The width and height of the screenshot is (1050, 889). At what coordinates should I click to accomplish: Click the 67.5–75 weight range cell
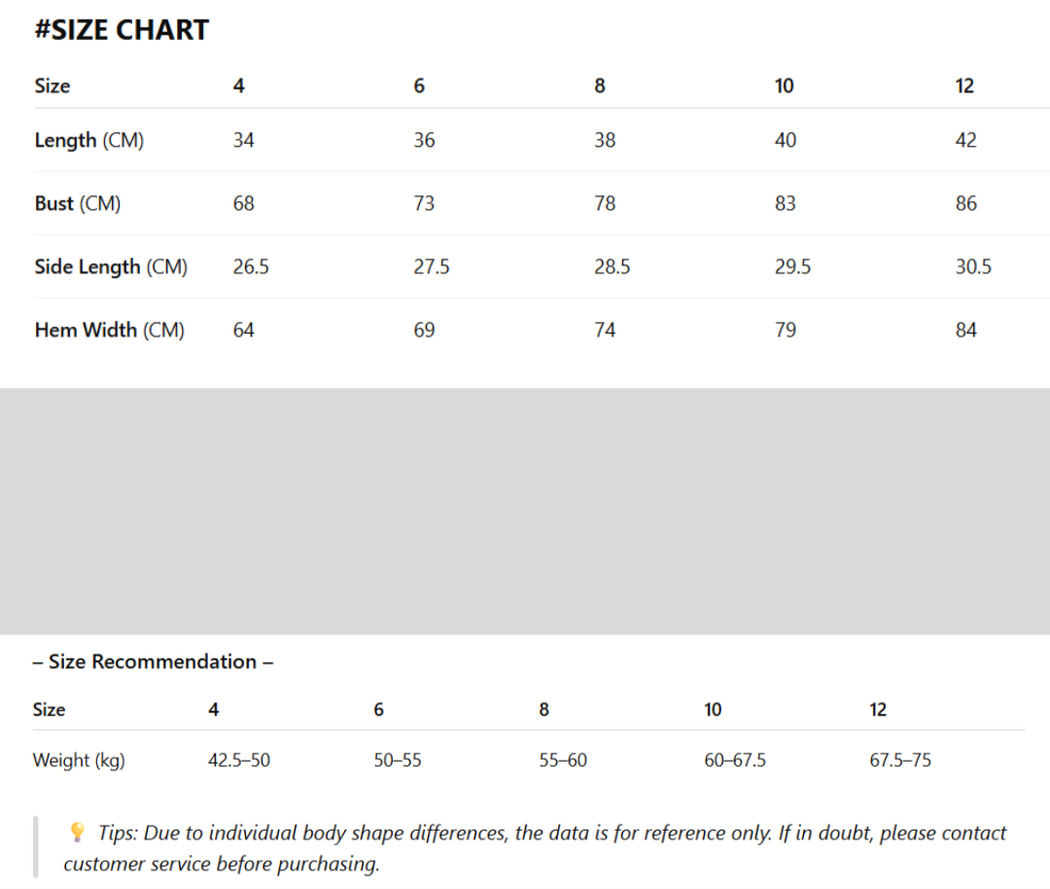900,761
